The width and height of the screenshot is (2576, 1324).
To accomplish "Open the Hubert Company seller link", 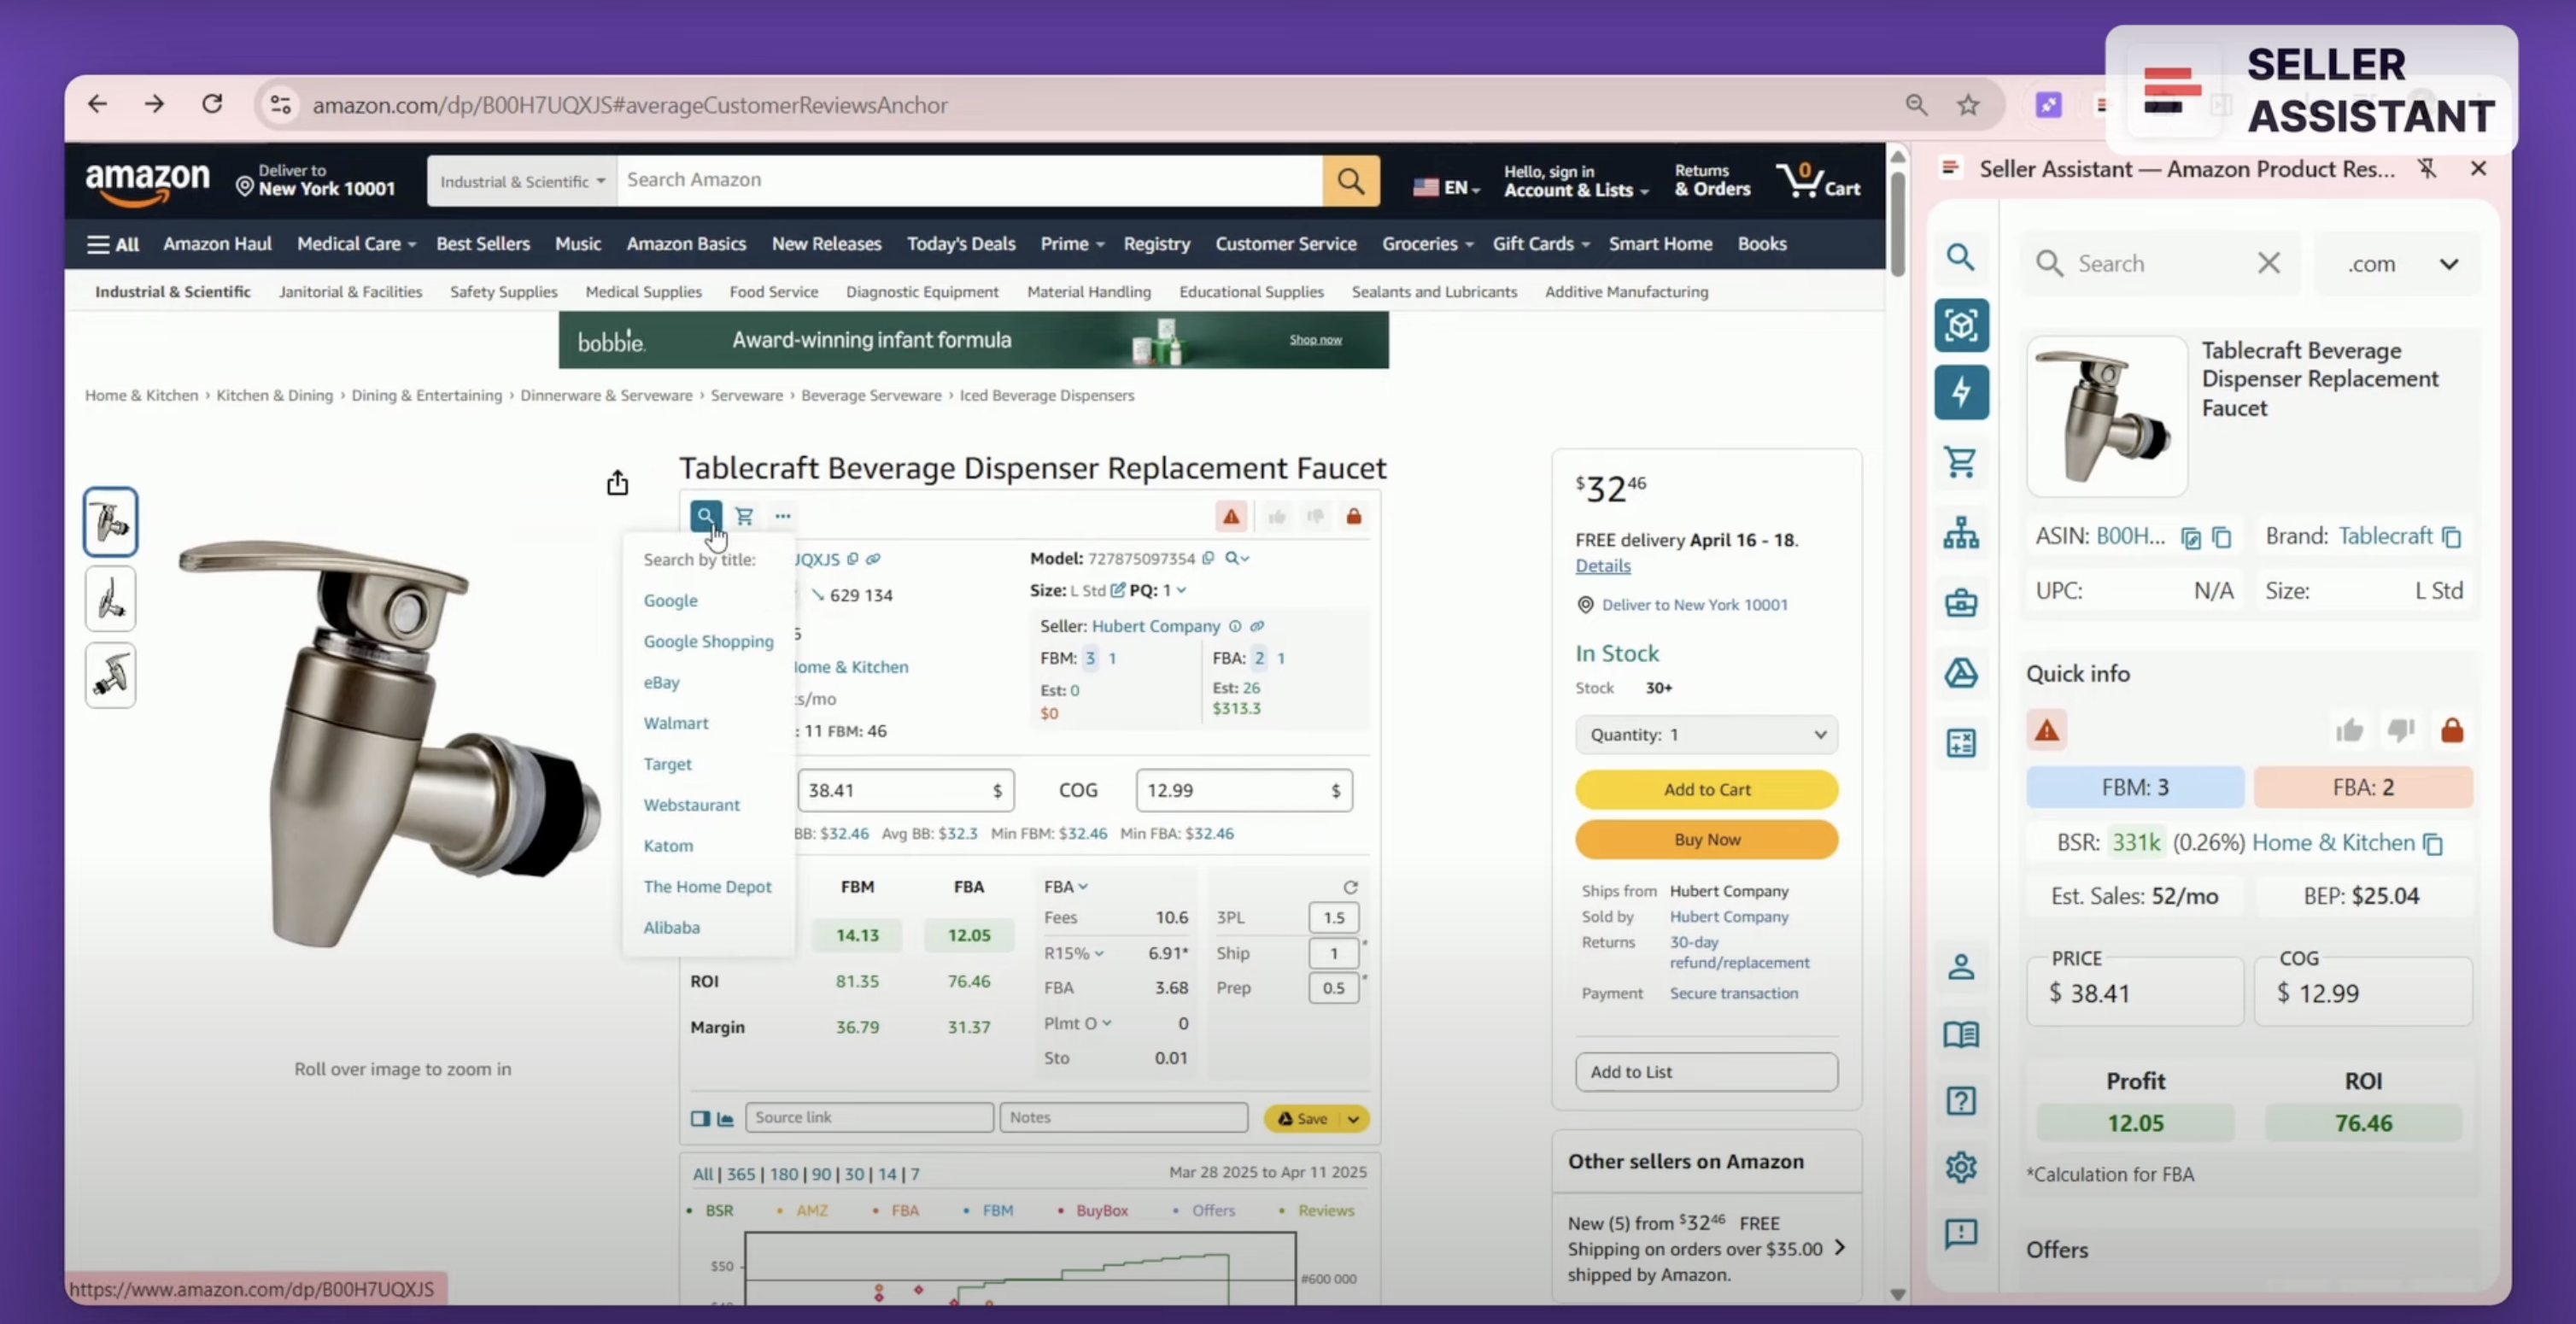I will tap(1155, 626).
